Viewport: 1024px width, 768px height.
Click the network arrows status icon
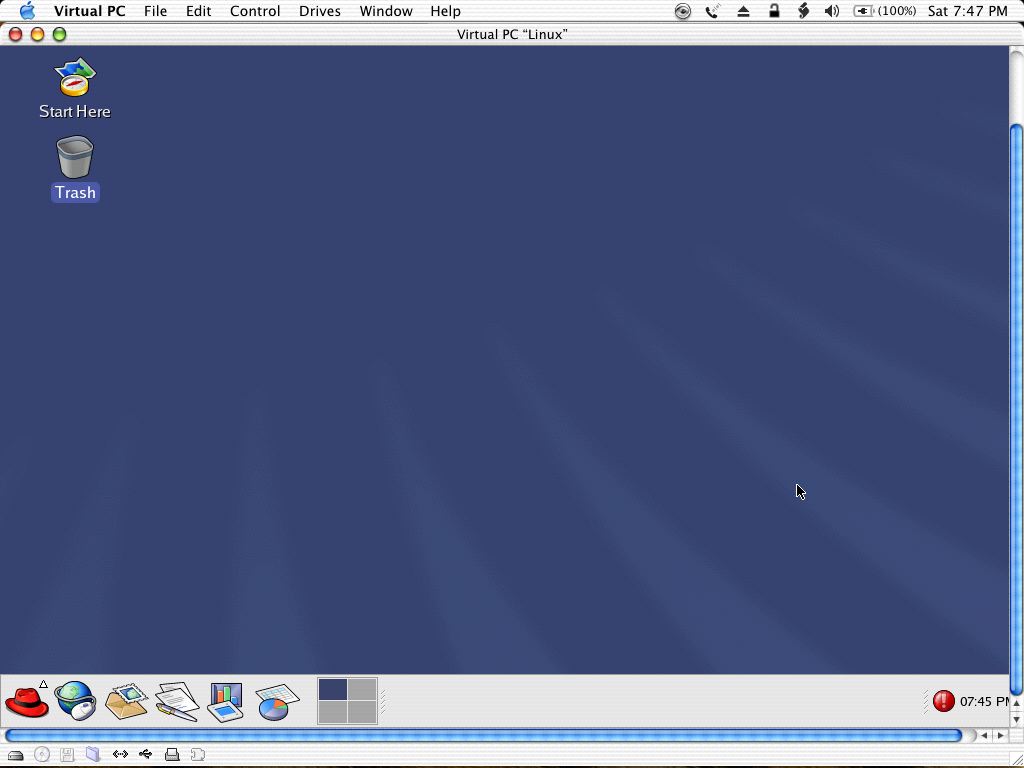(120, 754)
